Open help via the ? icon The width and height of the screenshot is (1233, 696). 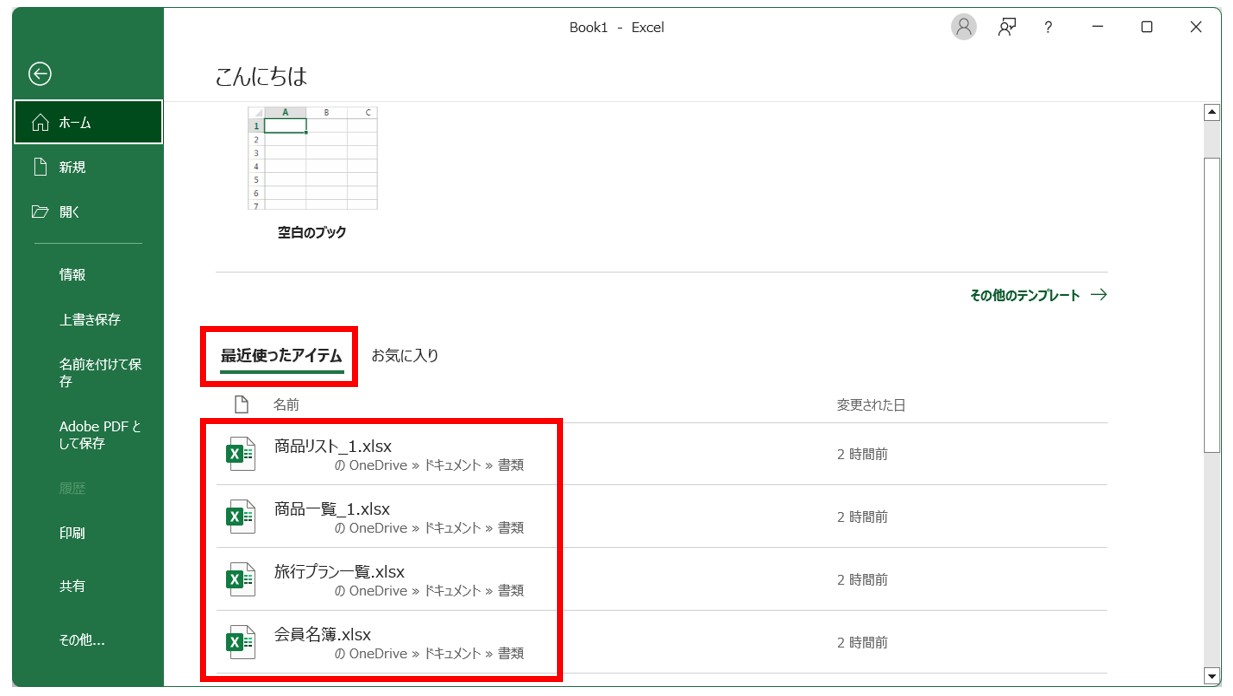[x=1046, y=27]
